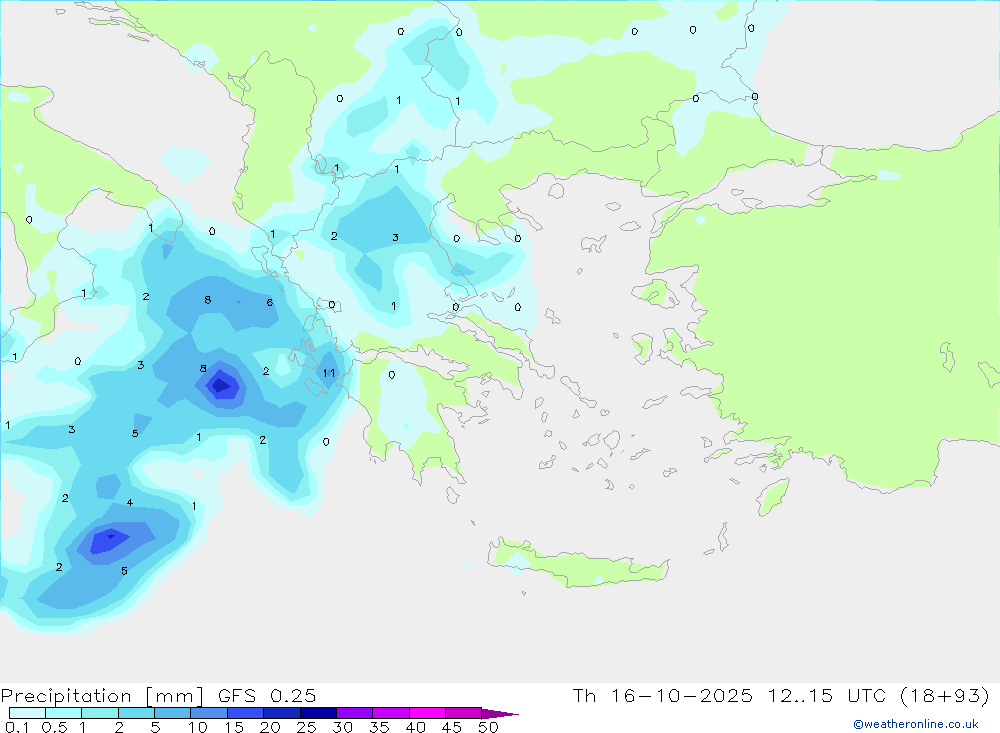Select the 5–10 mm legend color box
1000x733 pixels.
(x=172, y=713)
